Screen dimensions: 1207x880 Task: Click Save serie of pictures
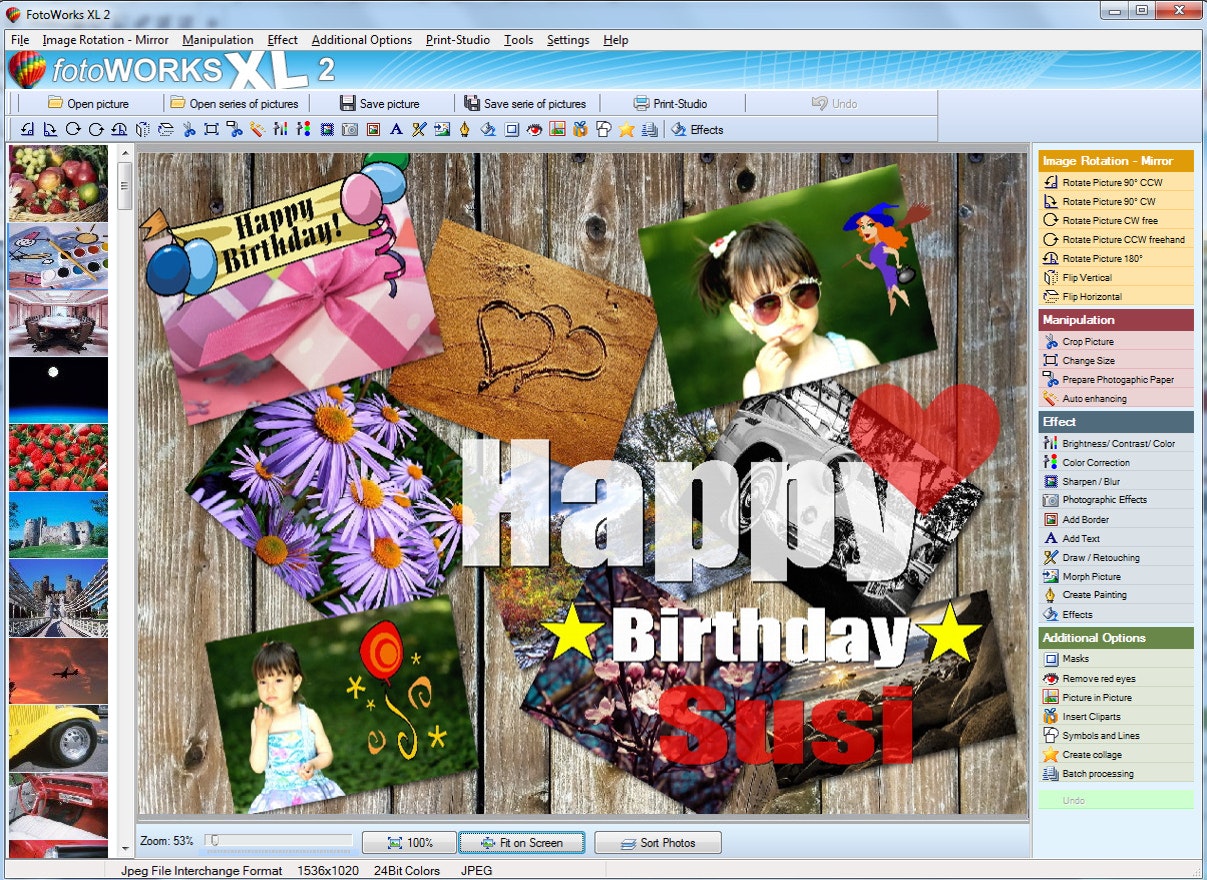pyautogui.click(x=525, y=103)
